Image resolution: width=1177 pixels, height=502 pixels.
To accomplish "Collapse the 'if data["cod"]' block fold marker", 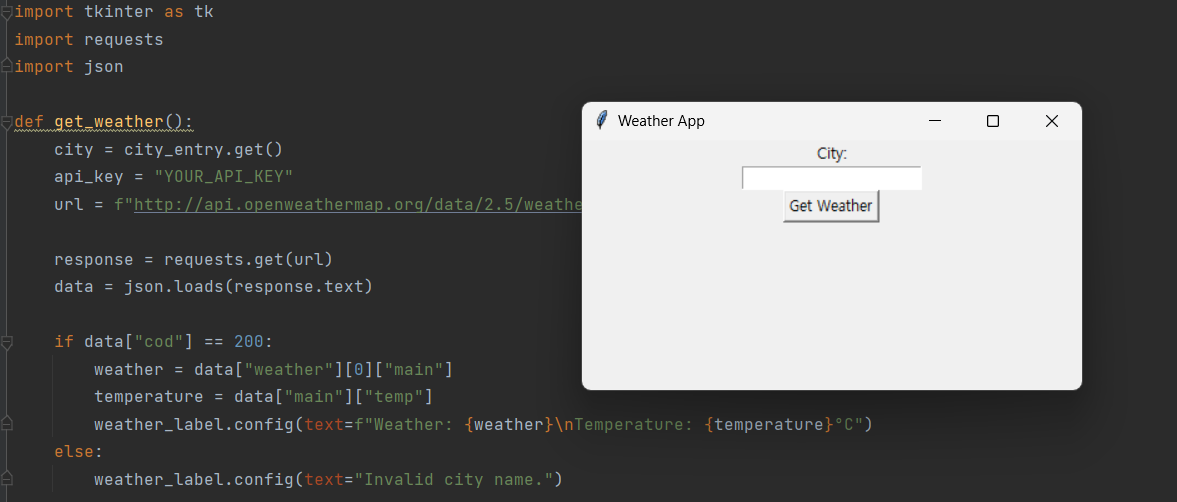I will (7, 342).
